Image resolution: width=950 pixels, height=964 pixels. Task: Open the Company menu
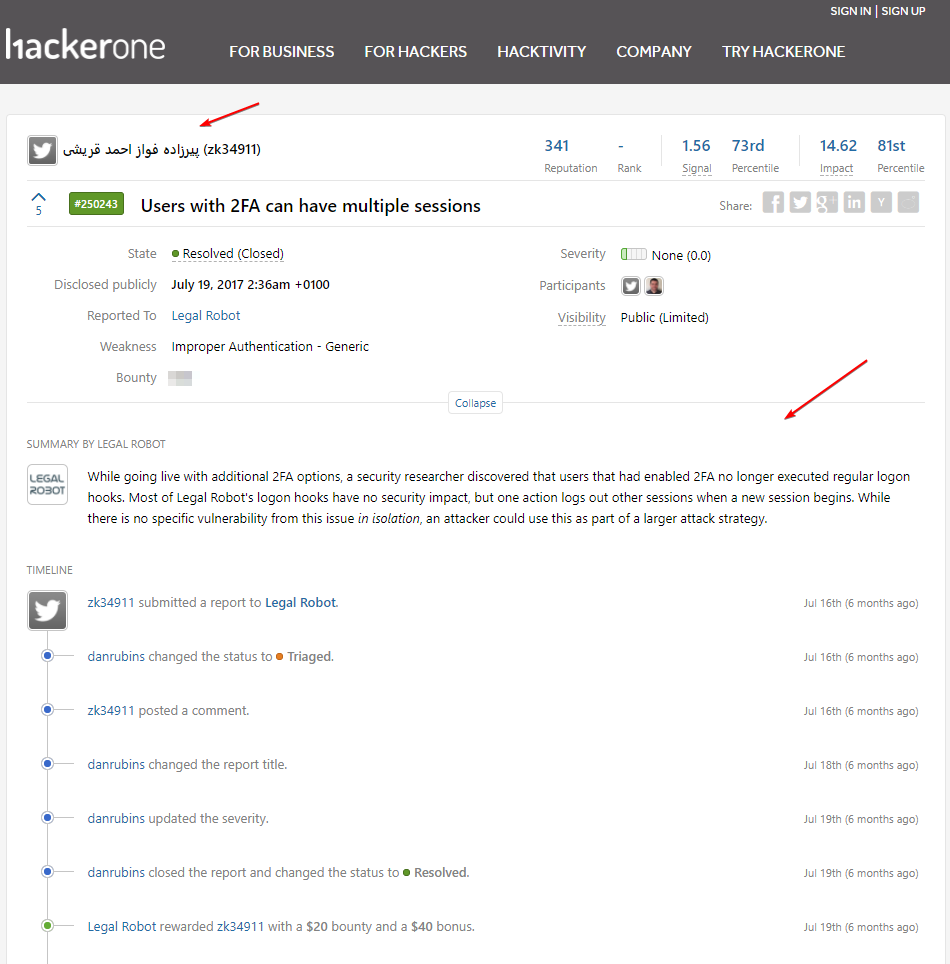[654, 52]
